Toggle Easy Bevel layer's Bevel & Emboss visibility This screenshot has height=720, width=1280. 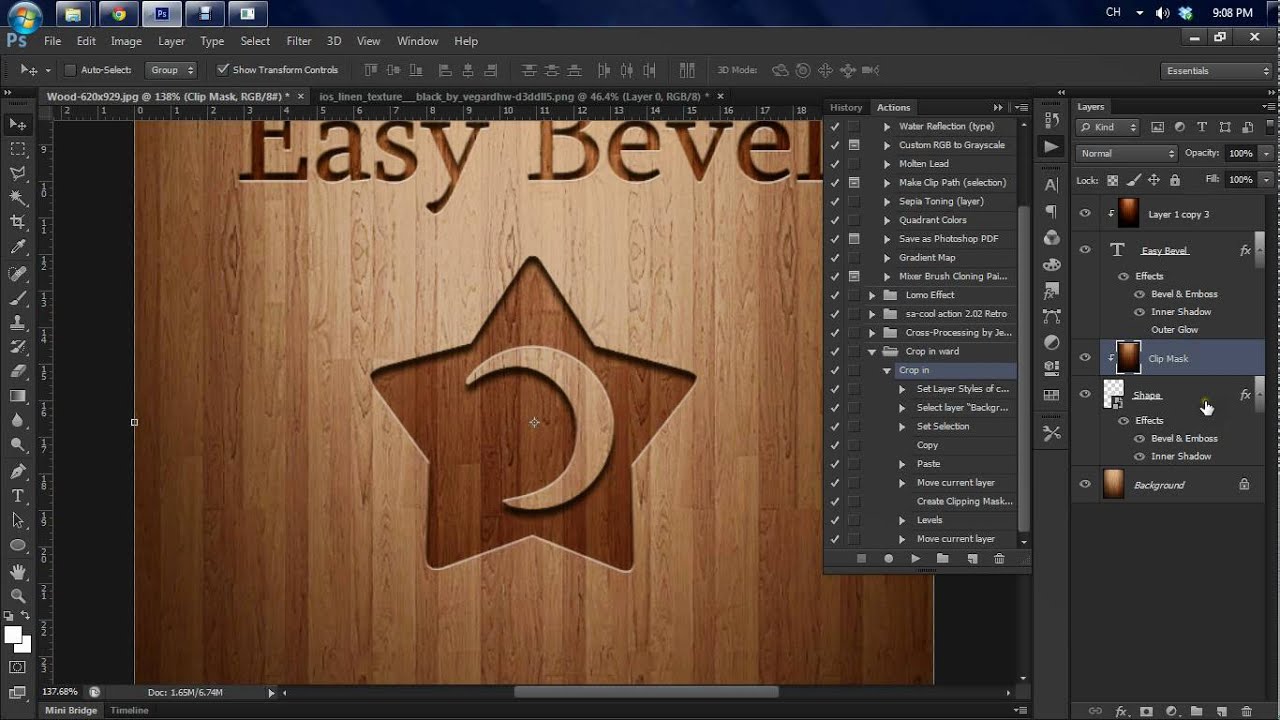pos(1139,295)
